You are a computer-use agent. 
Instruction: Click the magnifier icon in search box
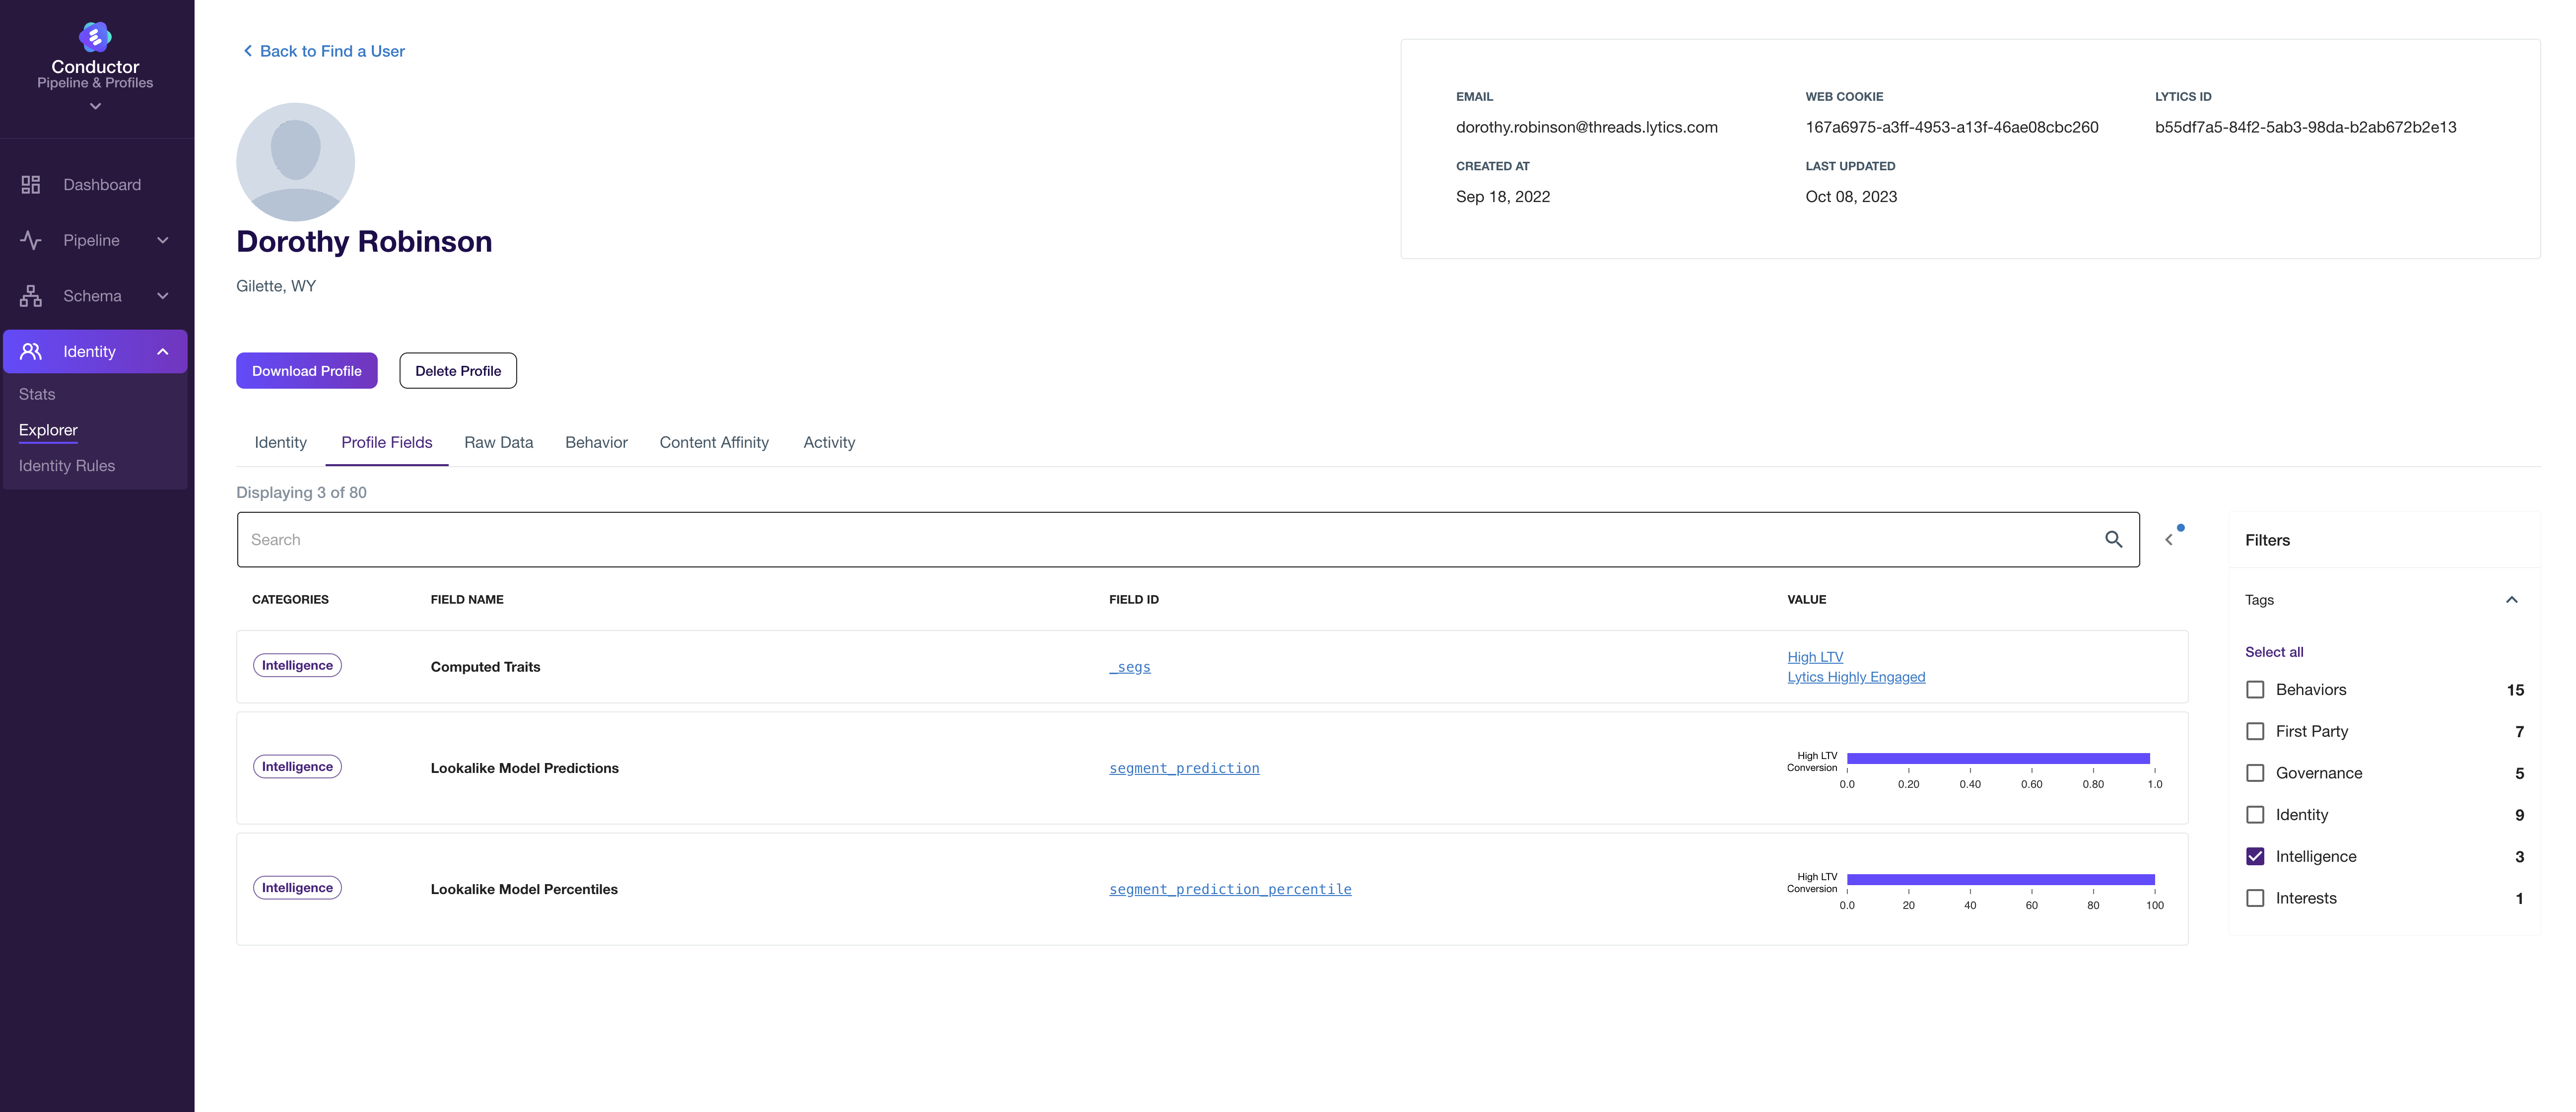tap(2113, 539)
